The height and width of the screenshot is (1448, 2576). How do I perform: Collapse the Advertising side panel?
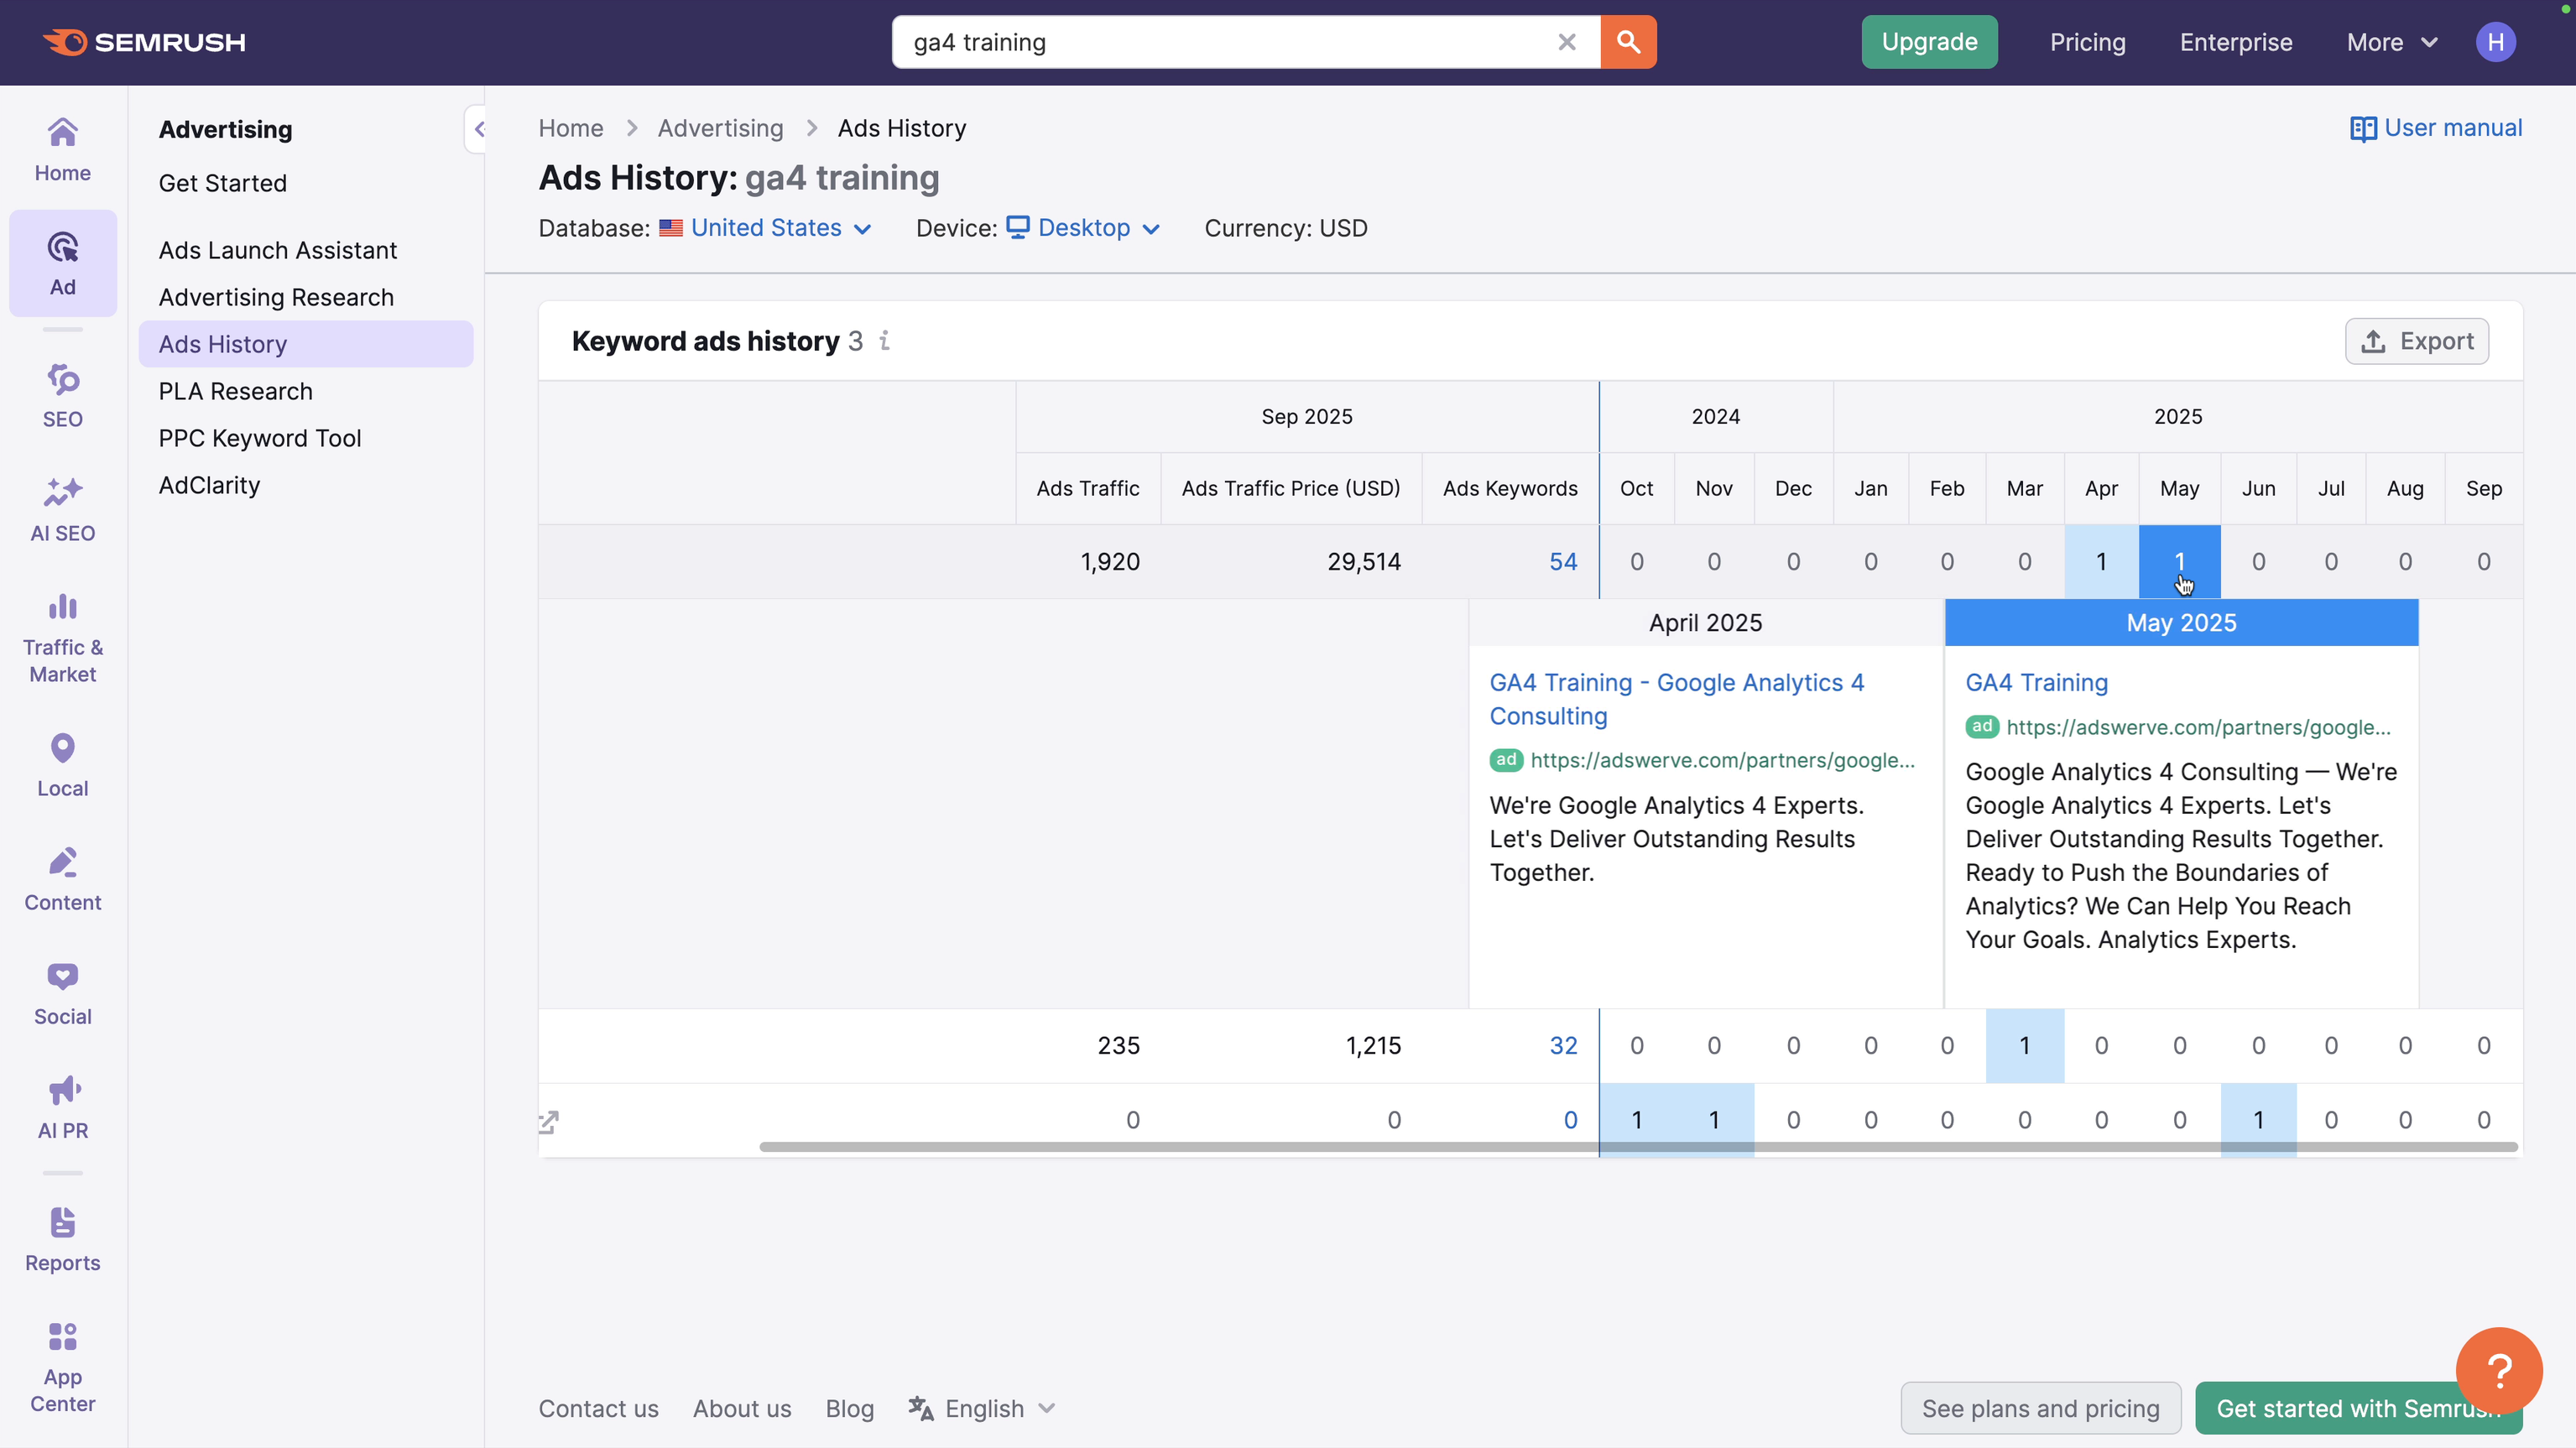click(x=481, y=128)
